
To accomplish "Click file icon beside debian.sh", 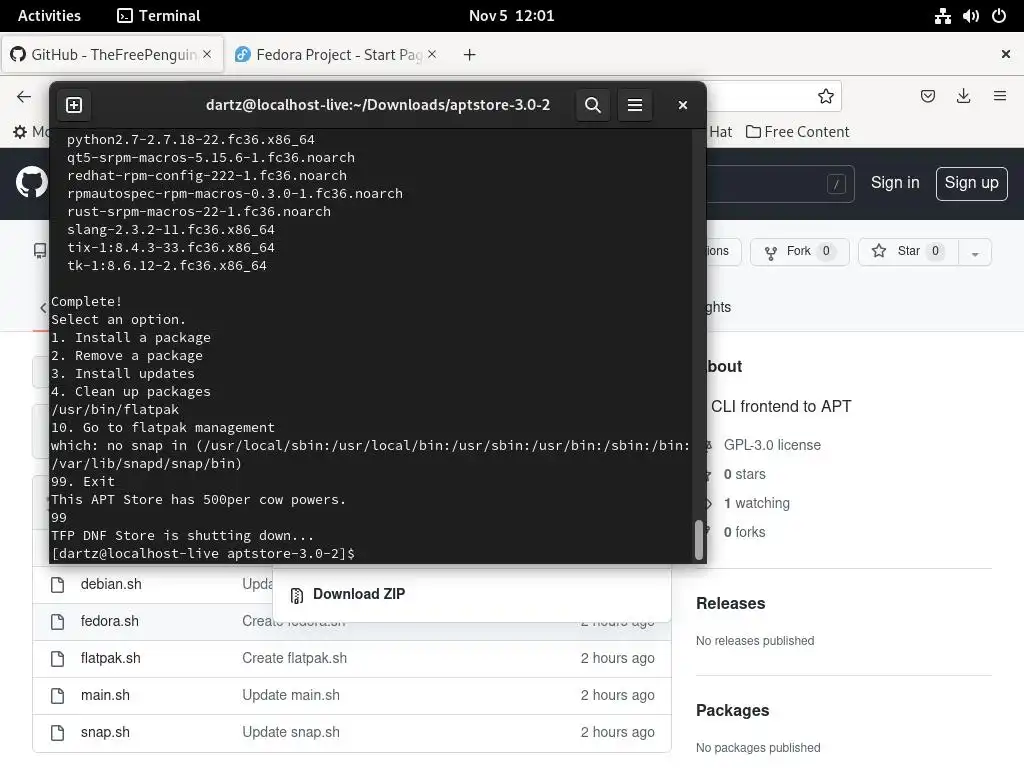I will (57, 584).
